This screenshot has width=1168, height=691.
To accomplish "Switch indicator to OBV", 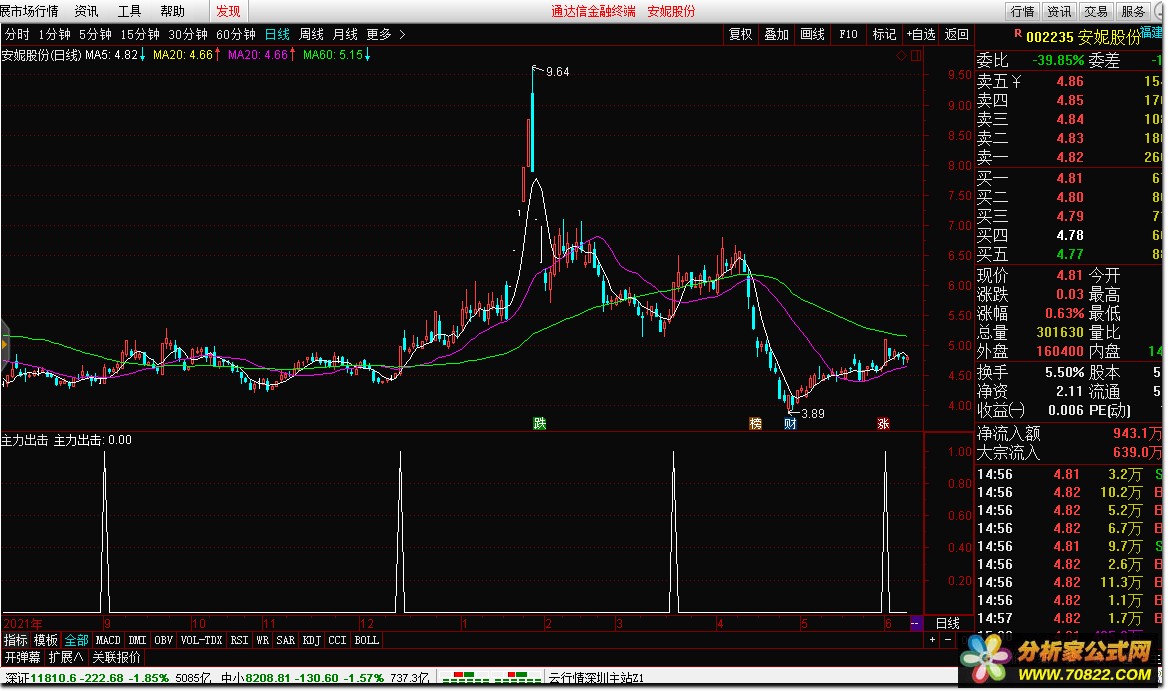I will (163, 640).
